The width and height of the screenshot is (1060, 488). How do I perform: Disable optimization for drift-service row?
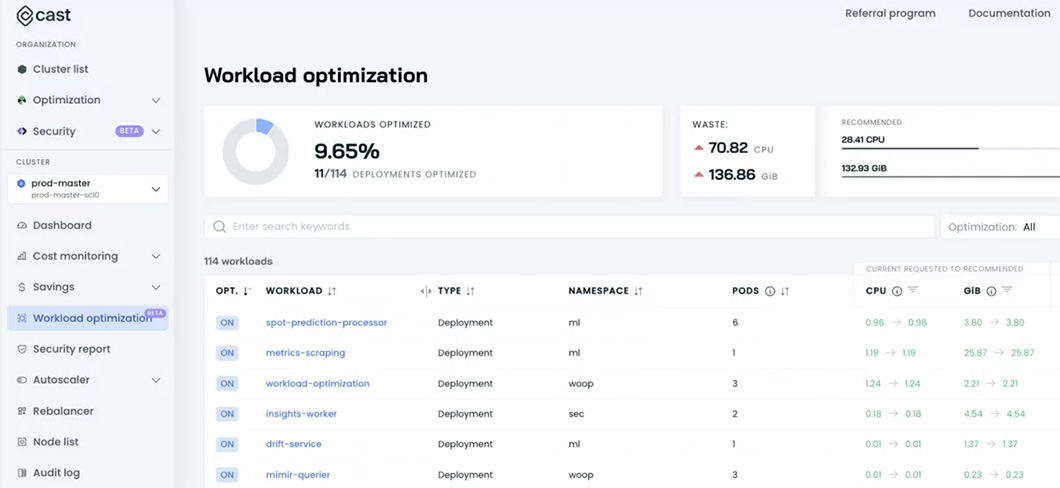[227, 444]
